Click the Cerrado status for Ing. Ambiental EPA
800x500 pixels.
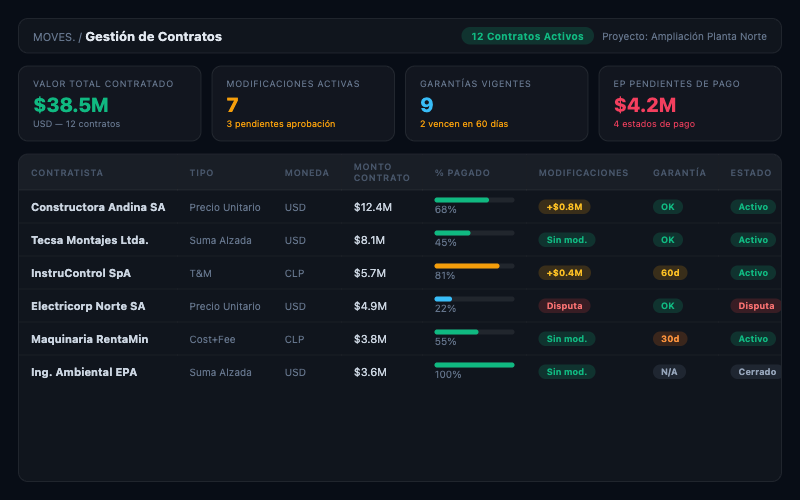click(x=756, y=372)
